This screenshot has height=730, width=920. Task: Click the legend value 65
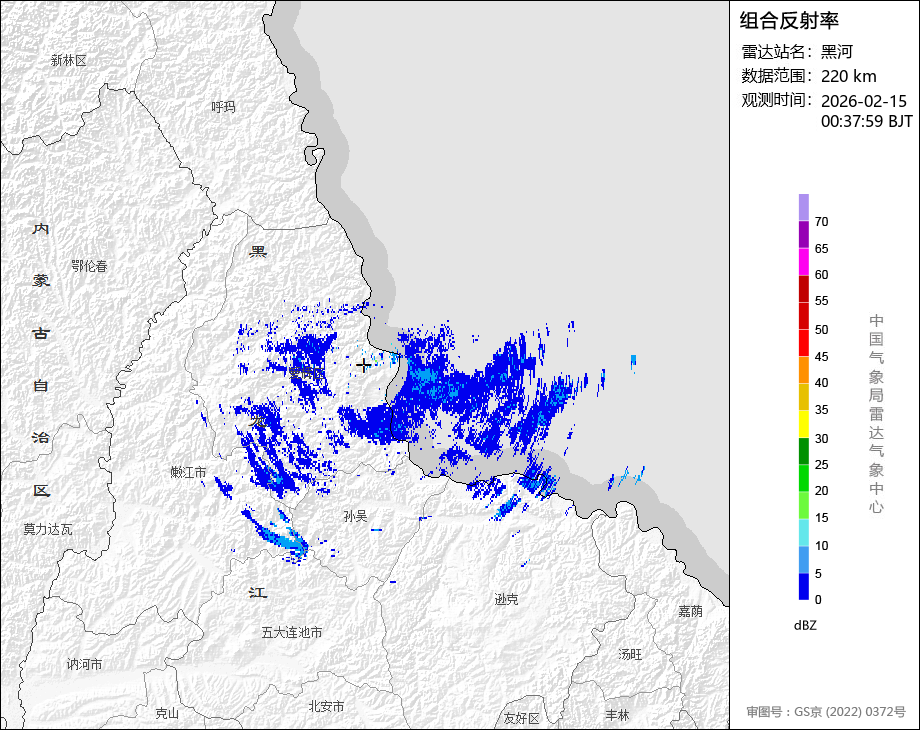pyautogui.click(x=821, y=249)
